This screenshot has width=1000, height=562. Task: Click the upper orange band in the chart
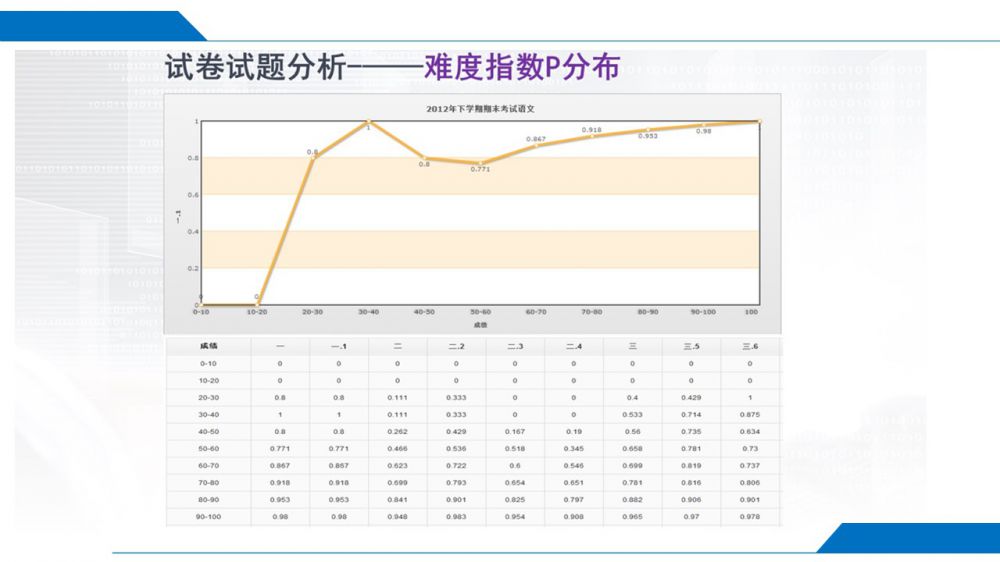tap(480, 176)
